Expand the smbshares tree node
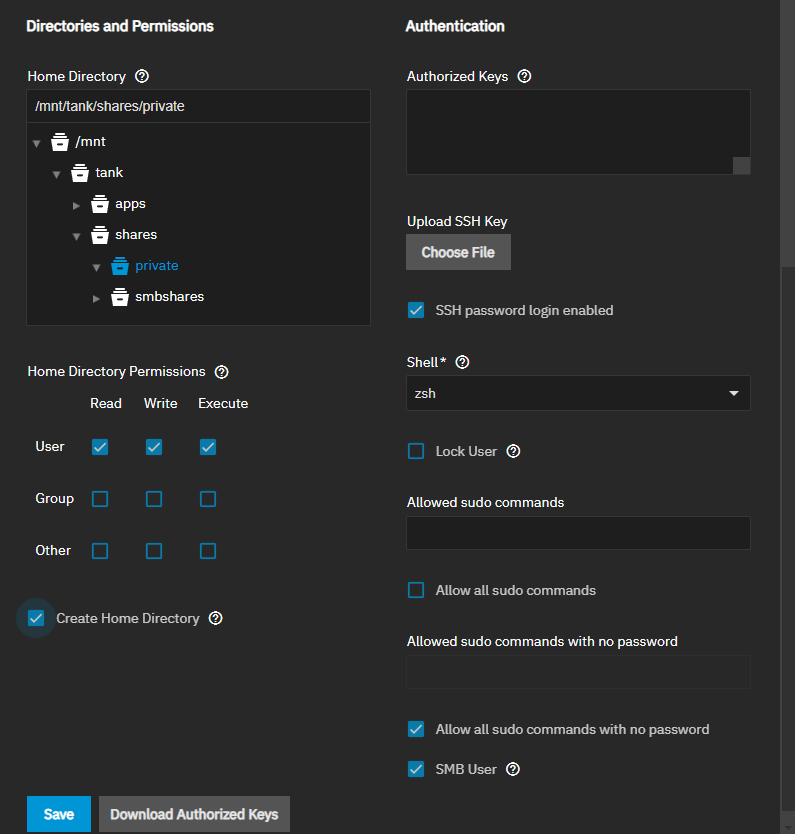The width and height of the screenshot is (795, 834). tap(97, 298)
